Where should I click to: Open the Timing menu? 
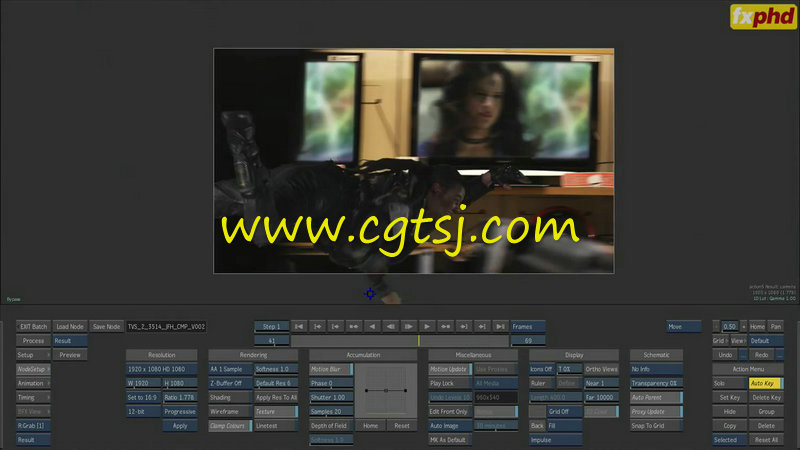(33, 397)
